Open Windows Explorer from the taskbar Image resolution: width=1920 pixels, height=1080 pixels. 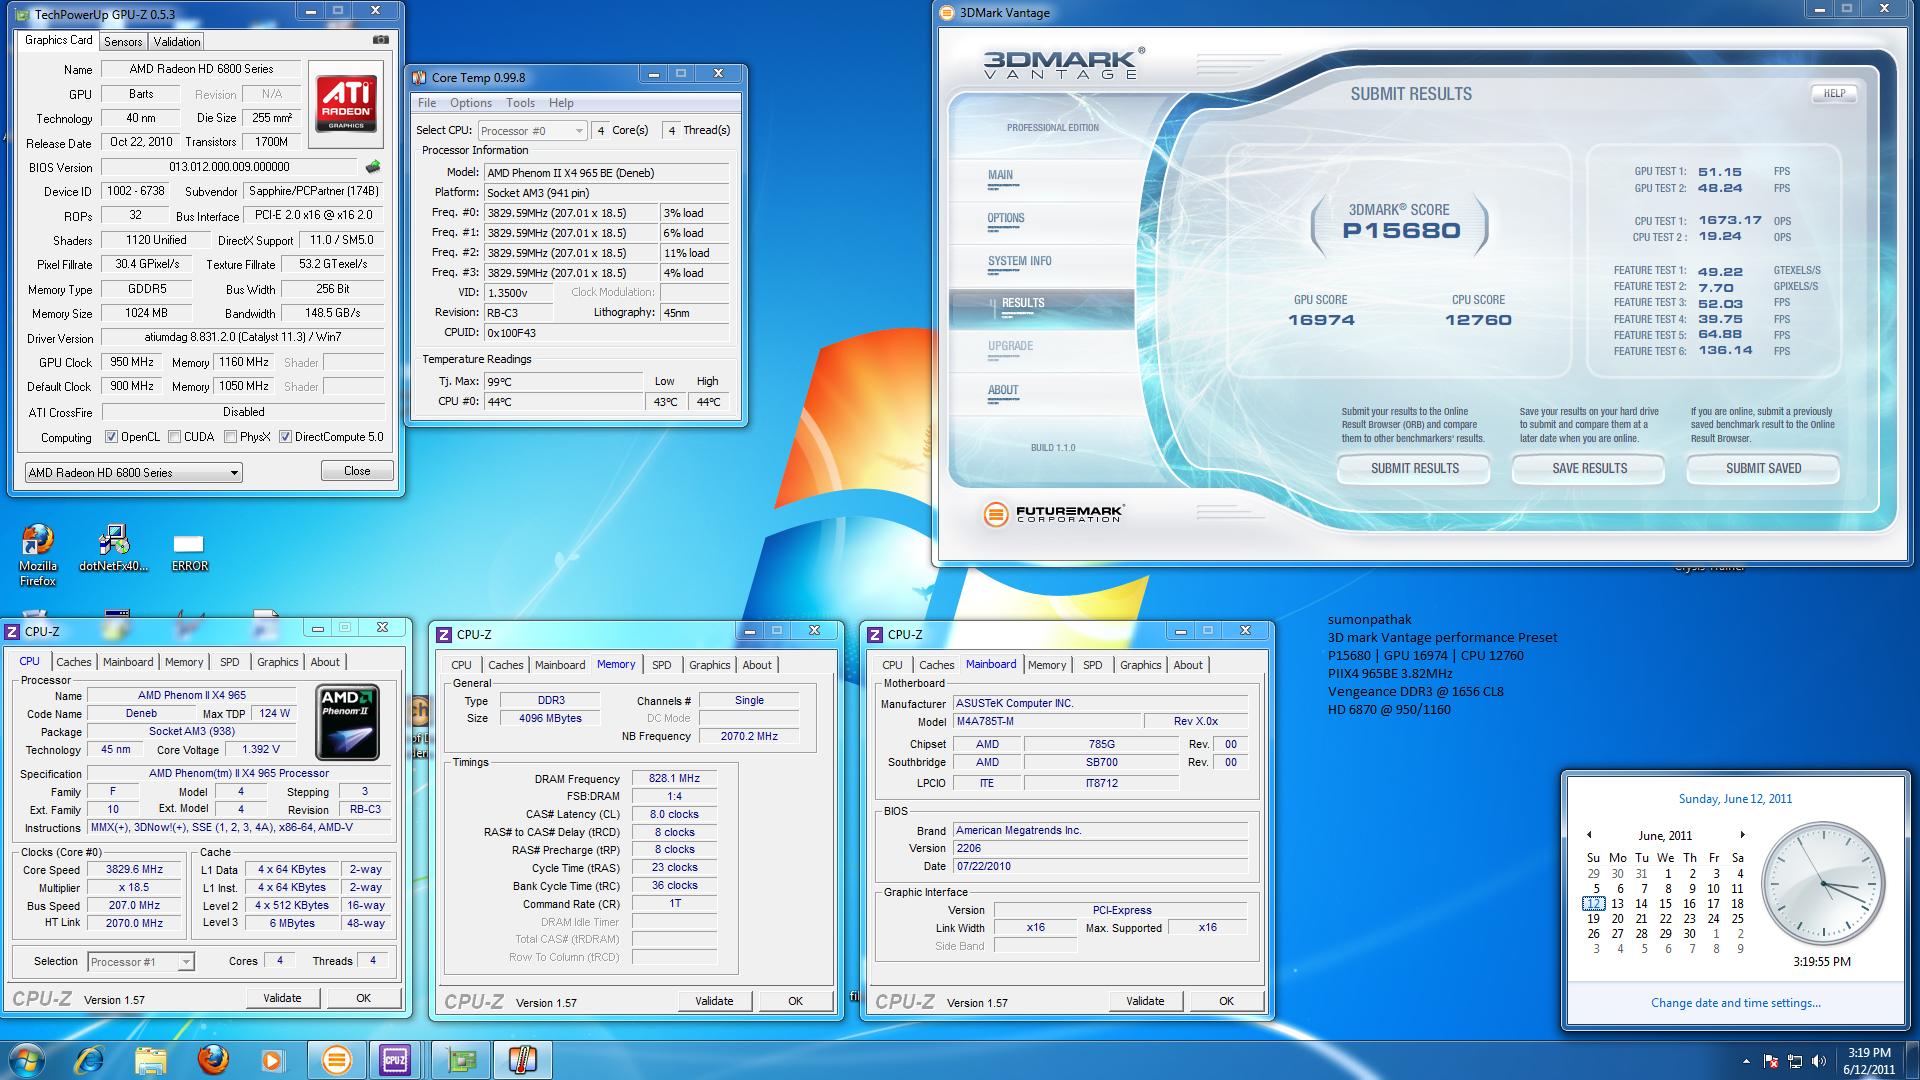pyautogui.click(x=150, y=1060)
